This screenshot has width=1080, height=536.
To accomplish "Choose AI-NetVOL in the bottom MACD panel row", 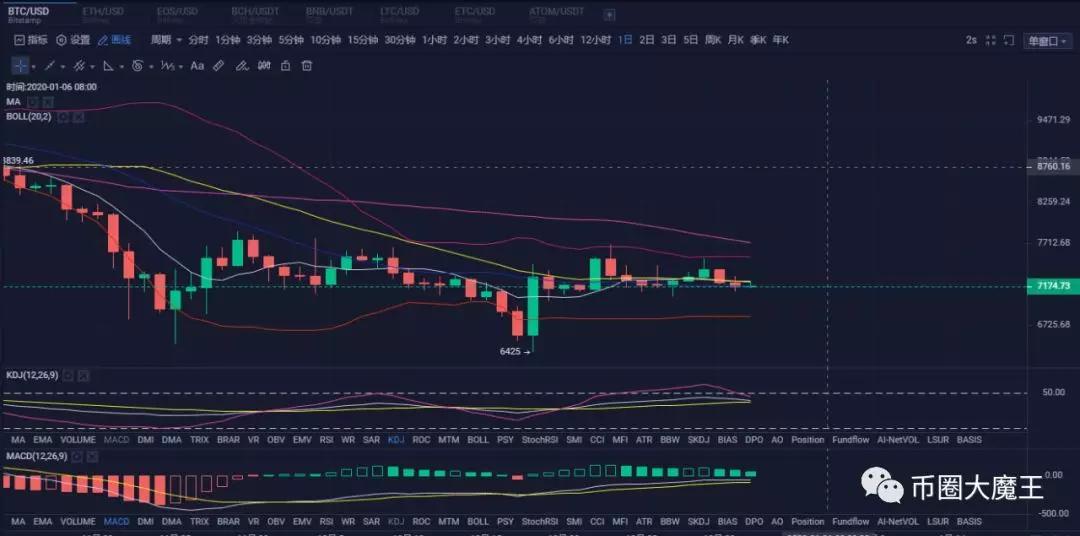I will 898,522.
